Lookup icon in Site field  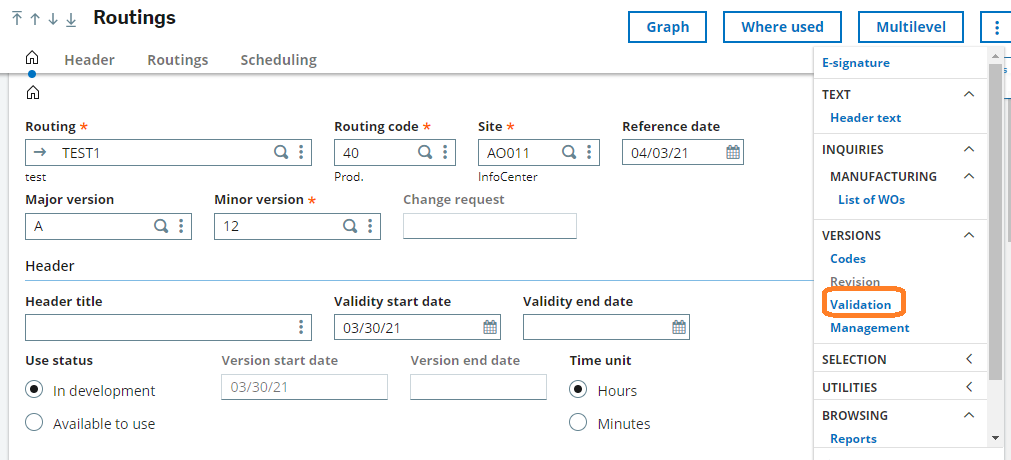tap(569, 152)
